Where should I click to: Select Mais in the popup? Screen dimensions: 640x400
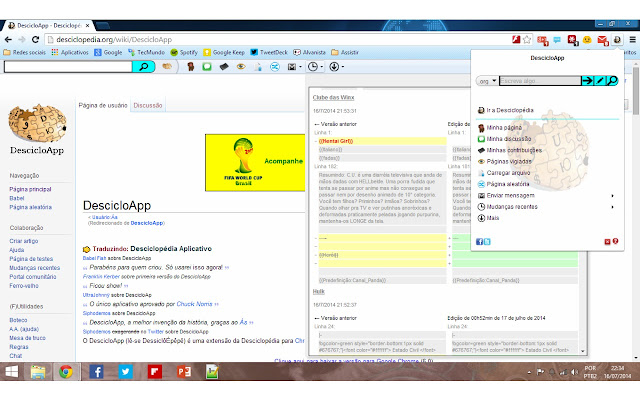tap(488, 218)
